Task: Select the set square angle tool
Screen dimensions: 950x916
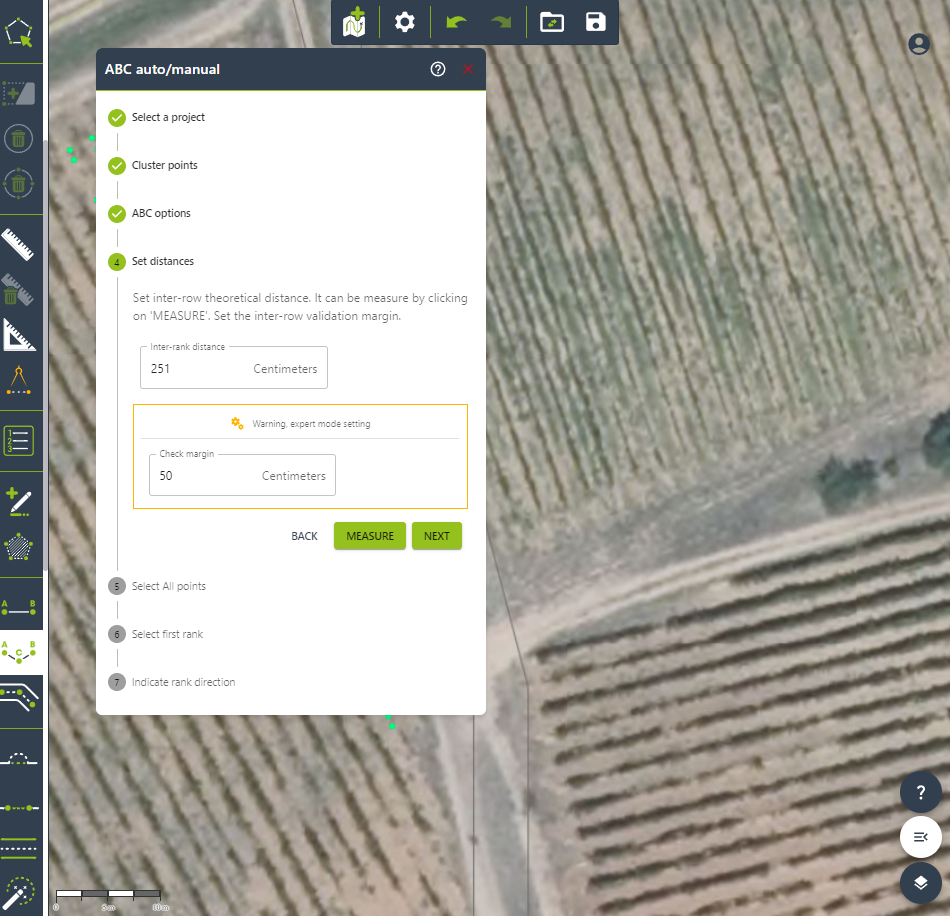Action: [19, 336]
